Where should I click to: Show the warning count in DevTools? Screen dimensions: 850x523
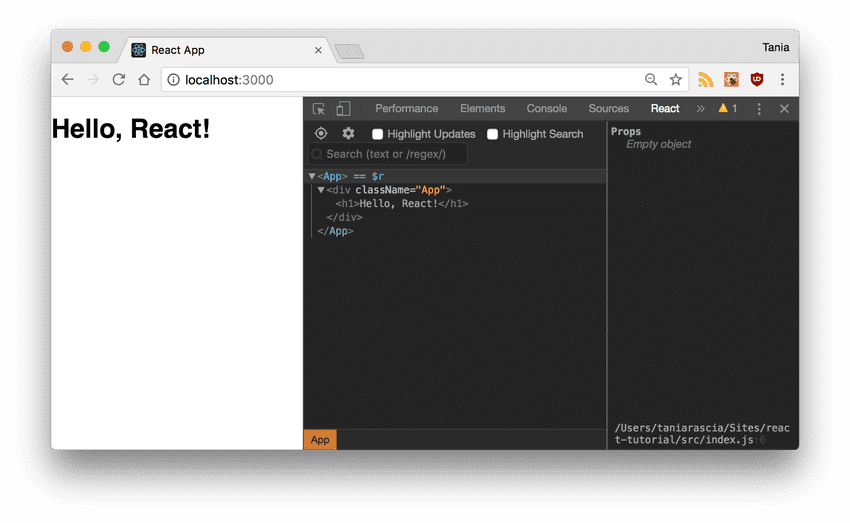click(x=727, y=108)
